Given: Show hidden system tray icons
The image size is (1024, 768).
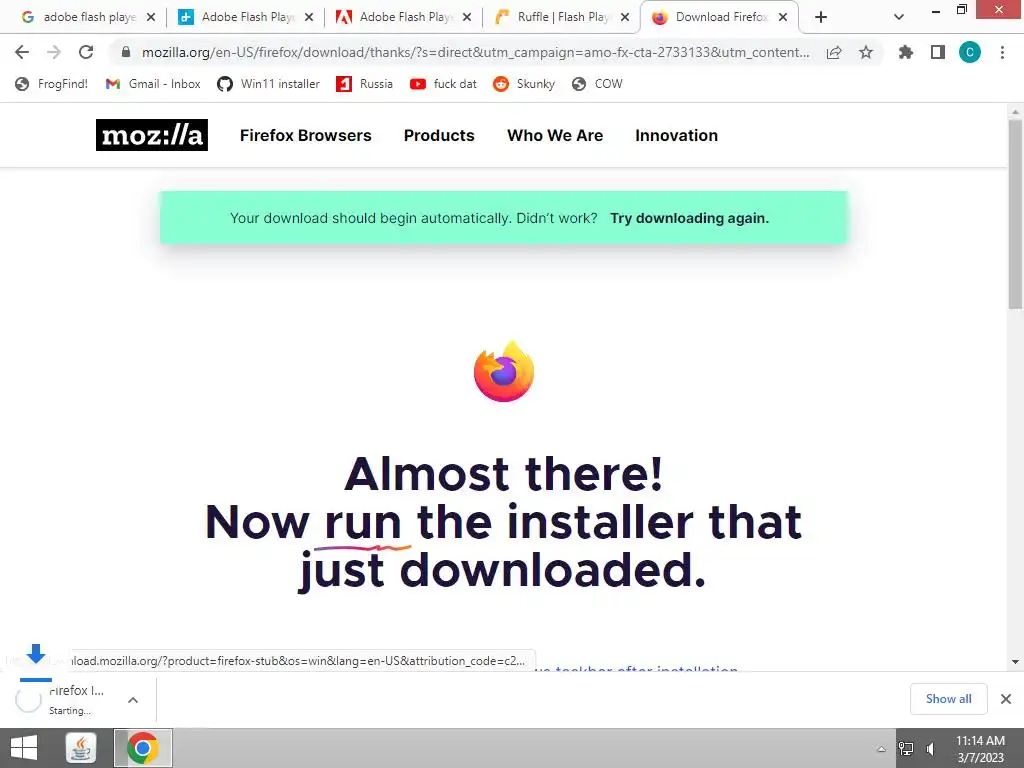Looking at the screenshot, I should coord(881,748).
